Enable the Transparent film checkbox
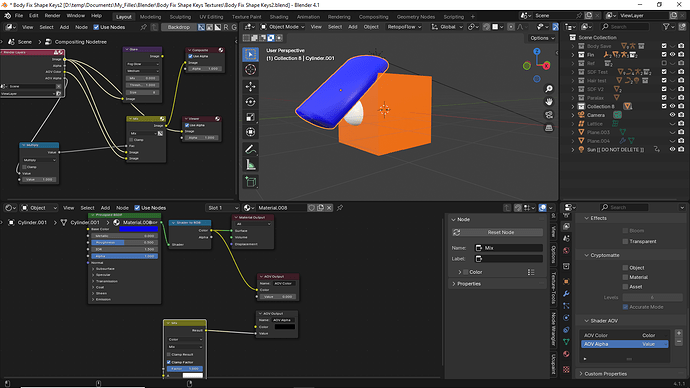The image size is (690, 388). pyautogui.click(x=625, y=241)
